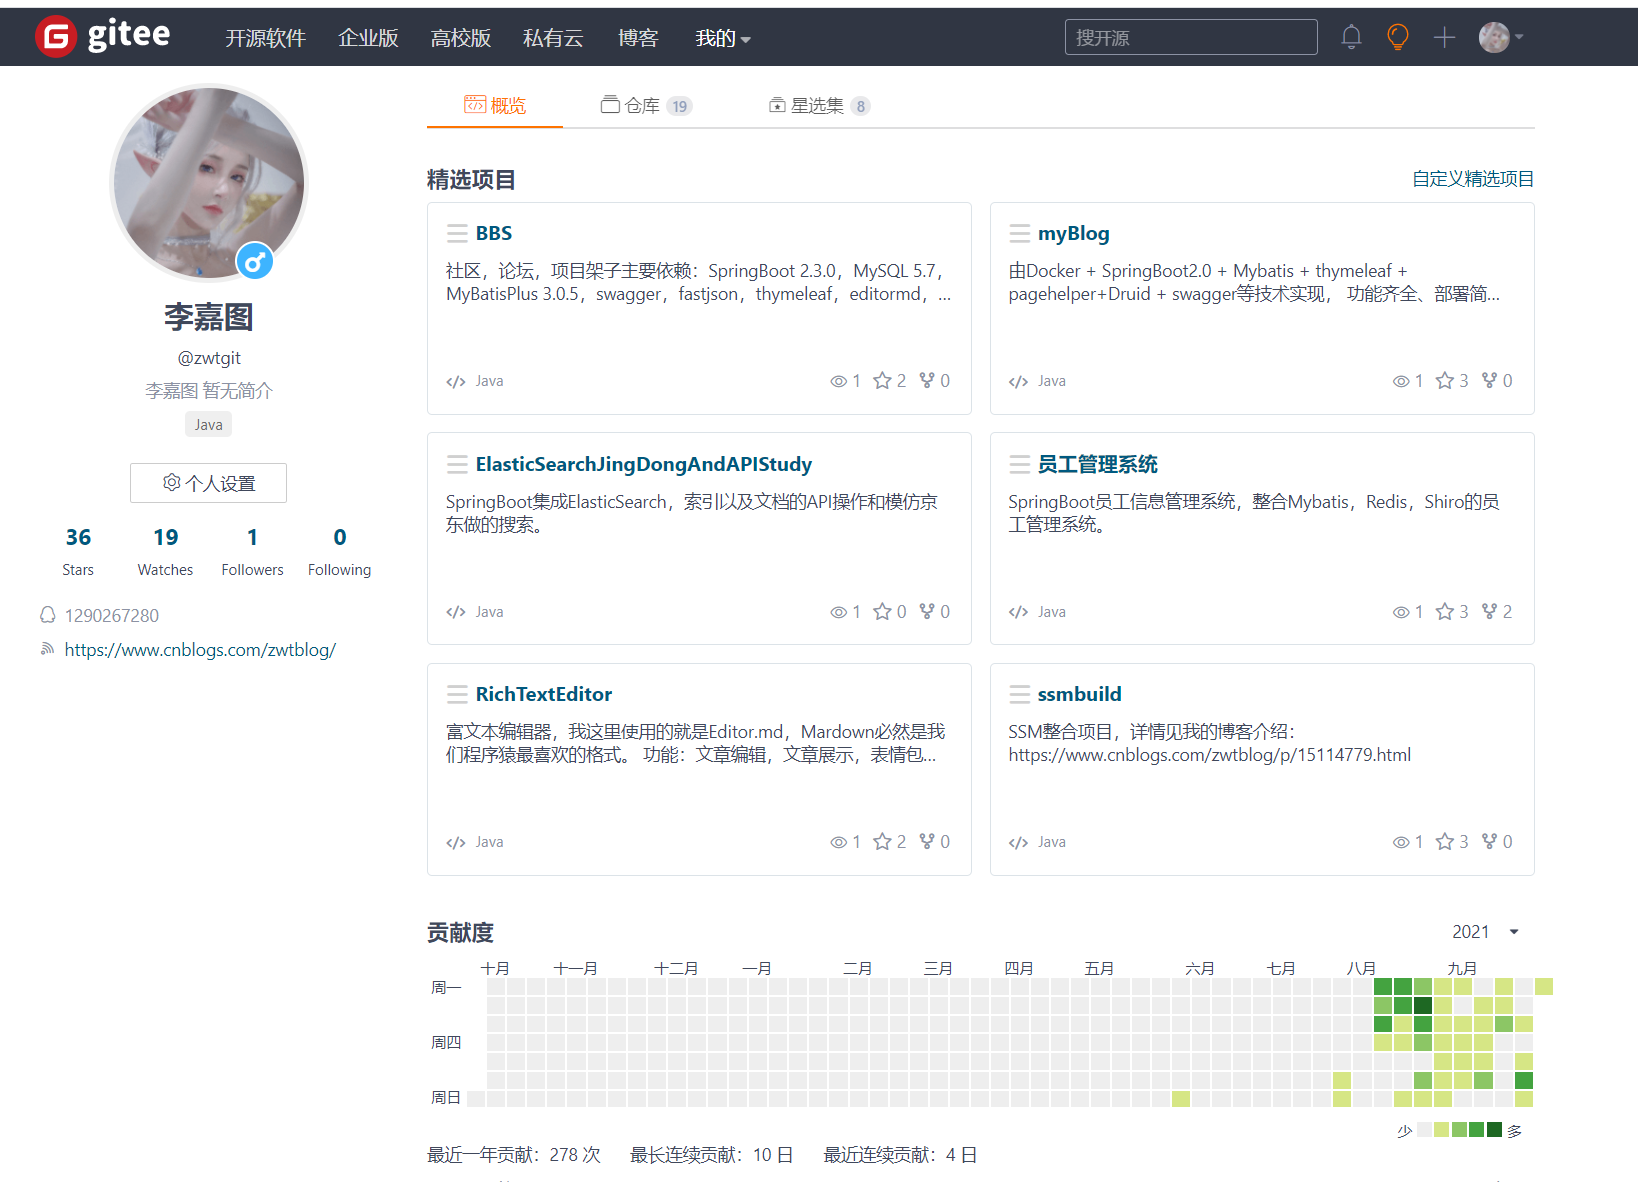Click the fork icon on RichTextEditor card
Viewport: 1638px width, 1182px height.
pyautogui.click(x=927, y=842)
